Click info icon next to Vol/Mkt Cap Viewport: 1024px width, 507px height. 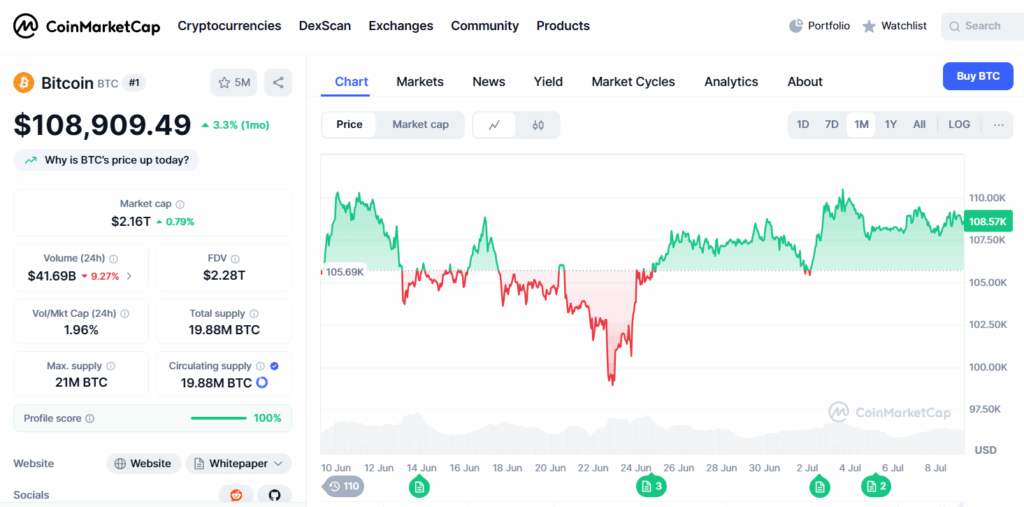point(124,314)
